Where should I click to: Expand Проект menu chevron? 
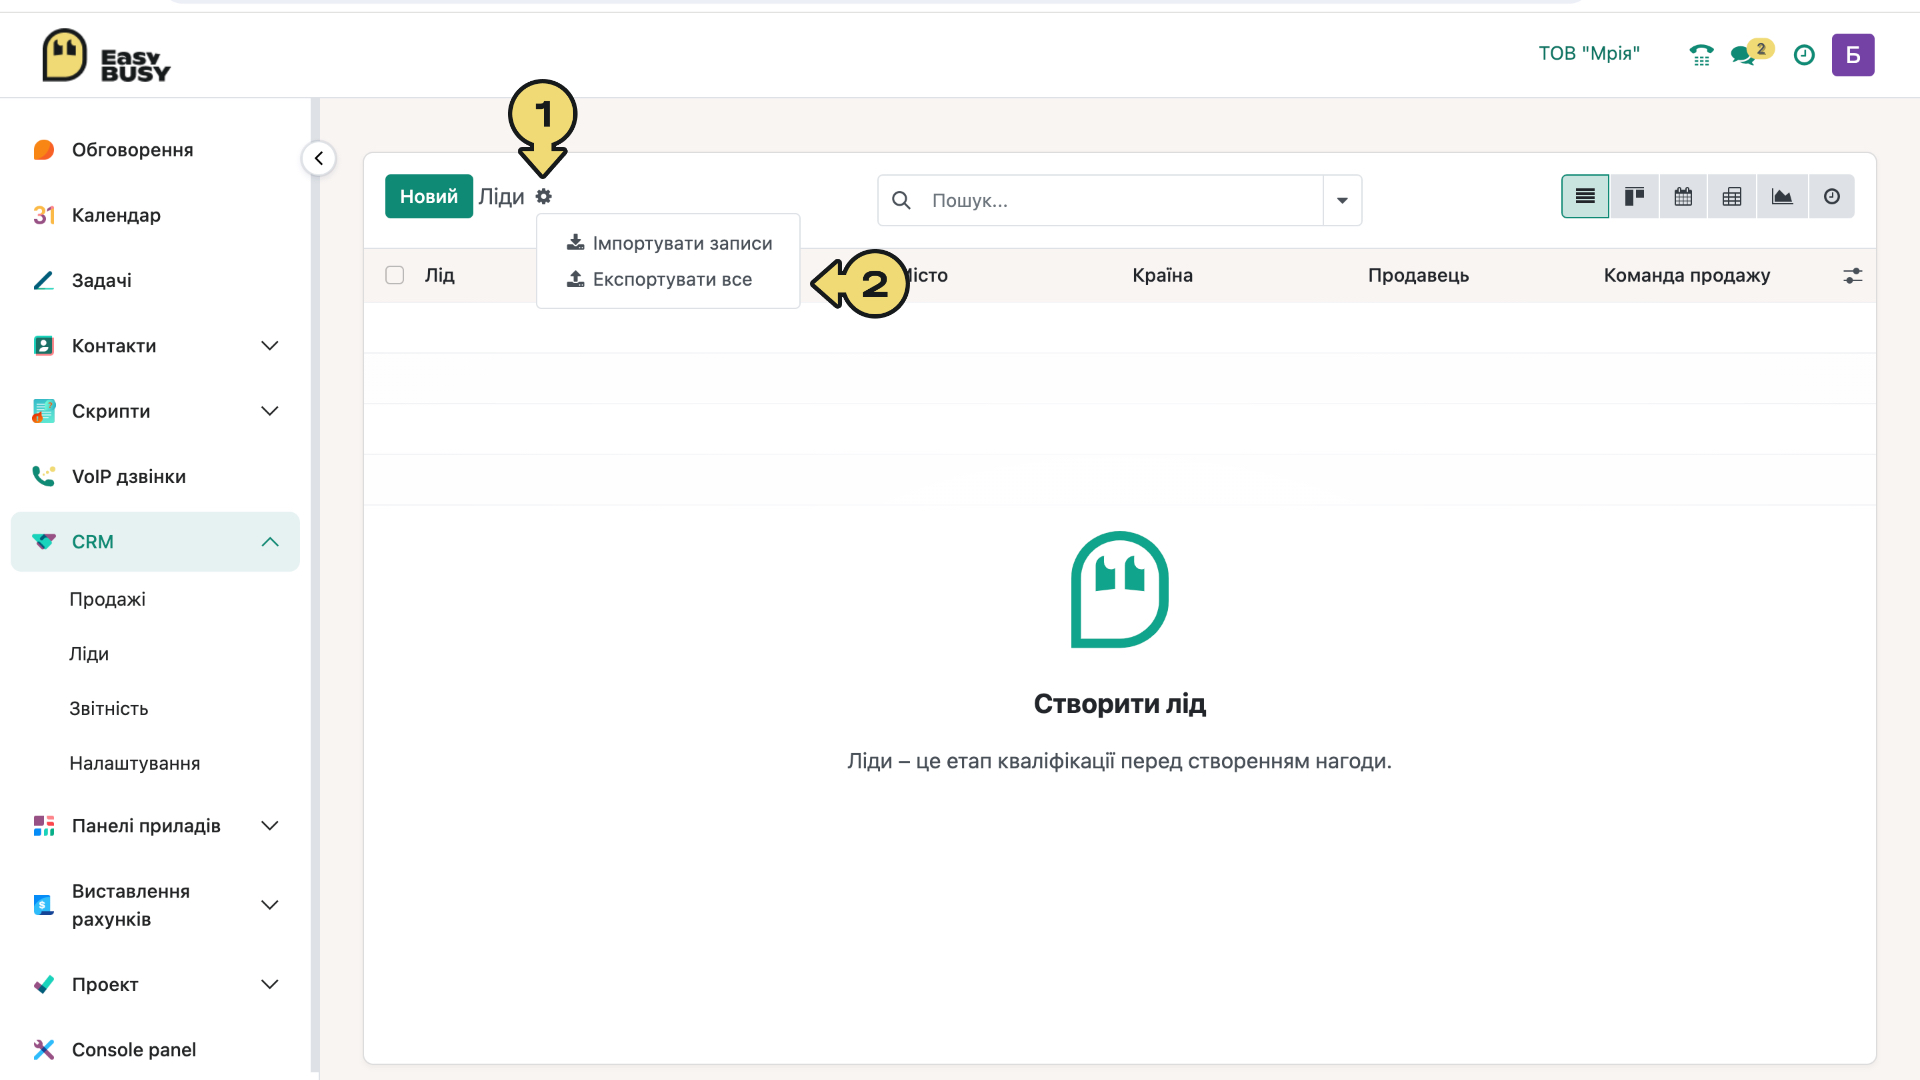click(x=270, y=985)
